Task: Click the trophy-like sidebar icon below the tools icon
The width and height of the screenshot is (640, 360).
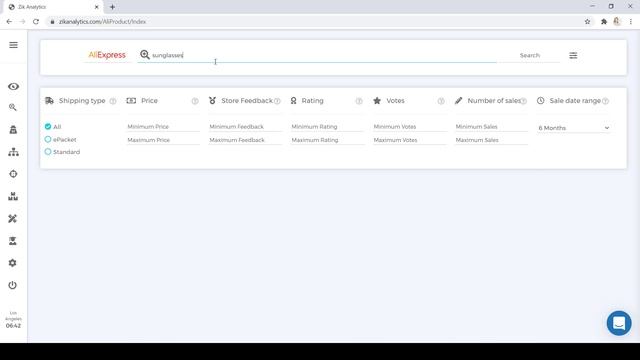Action: pos(13,241)
